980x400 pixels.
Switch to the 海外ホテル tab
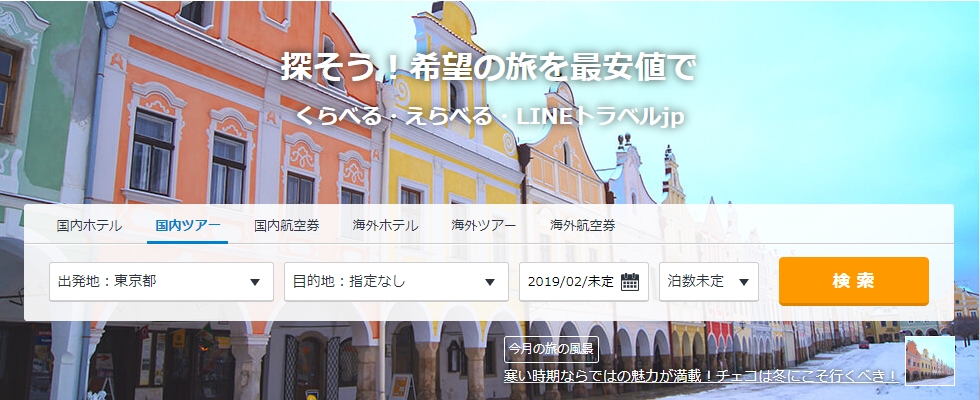point(386,226)
